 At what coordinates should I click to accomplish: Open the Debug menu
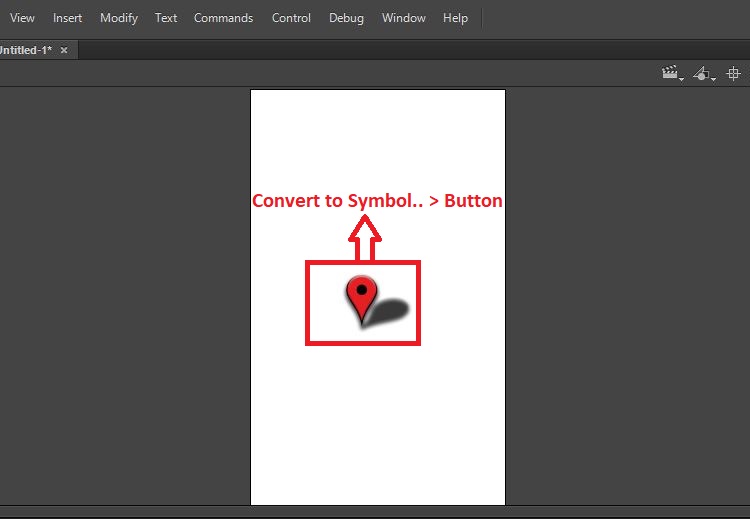coord(346,18)
